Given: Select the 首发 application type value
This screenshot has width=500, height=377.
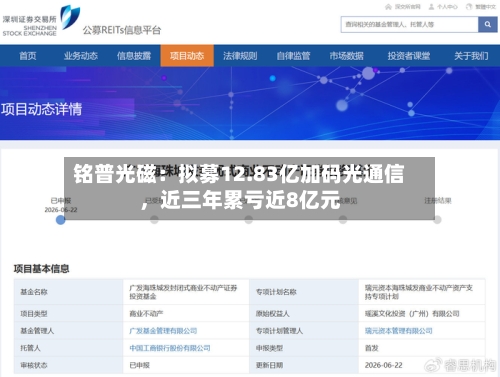Looking at the screenshot, I should coord(372,348).
